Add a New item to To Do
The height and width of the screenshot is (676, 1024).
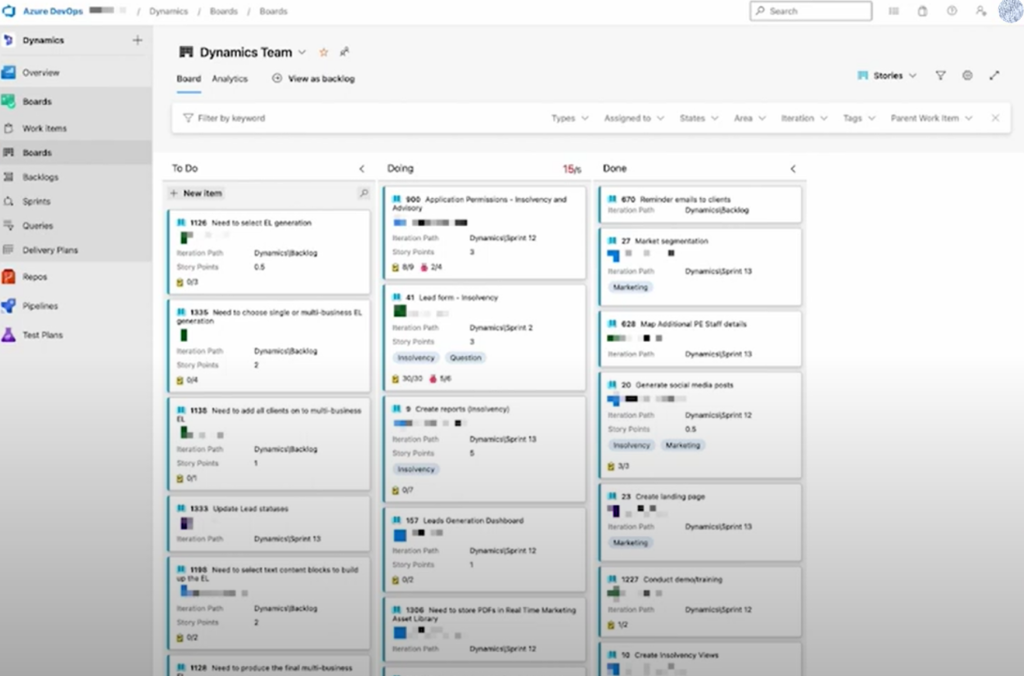[197, 193]
